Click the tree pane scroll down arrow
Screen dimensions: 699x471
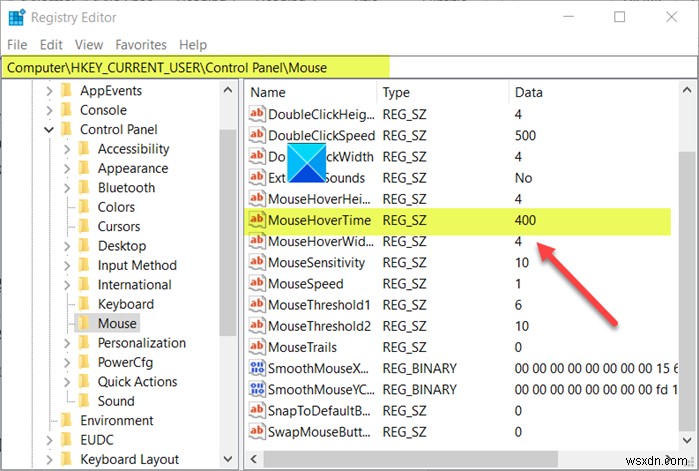click(x=228, y=459)
